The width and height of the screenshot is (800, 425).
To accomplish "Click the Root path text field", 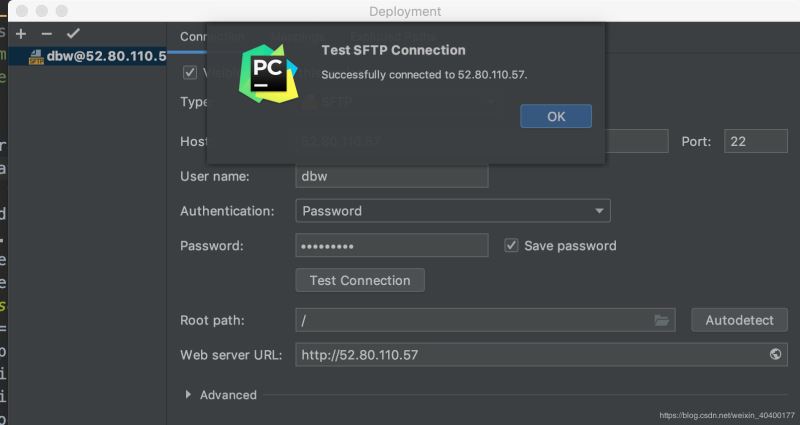I will [470, 320].
